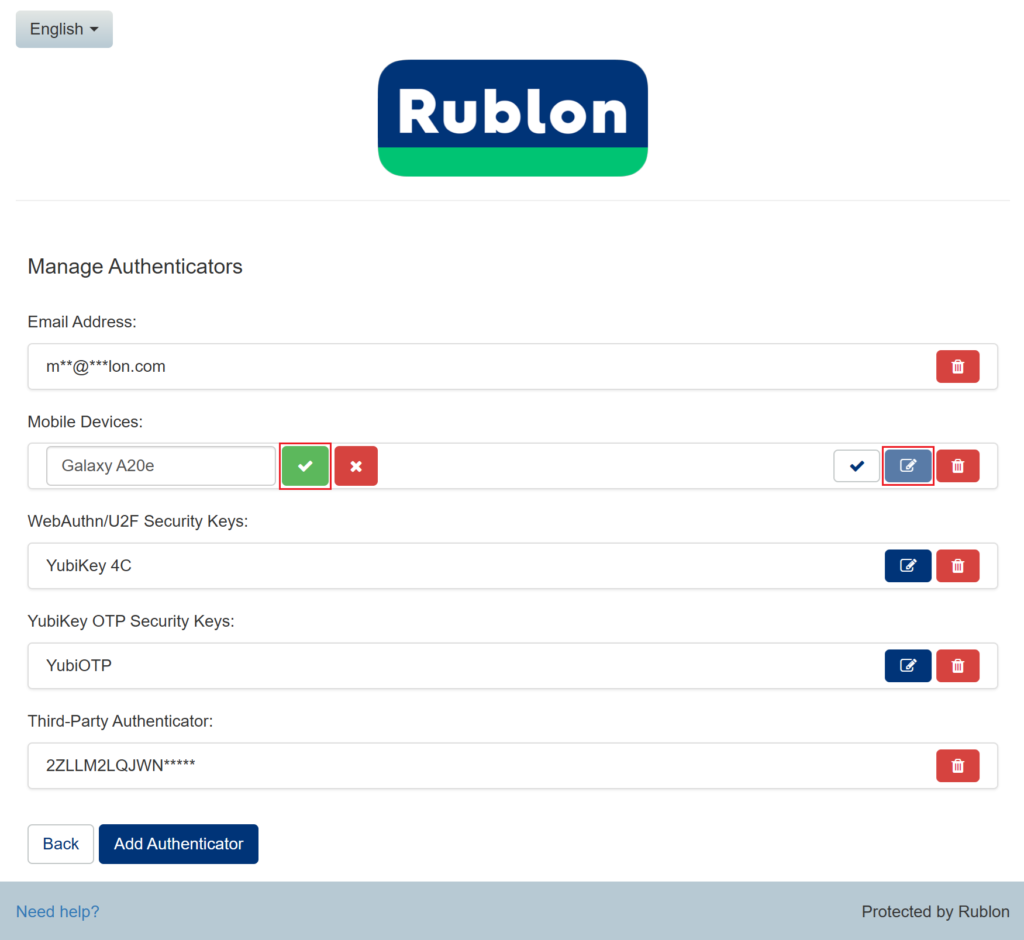Image resolution: width=1024 pixels, height=940 pixels.
Task: Click the Add Authenticator button
Action: [178, 844]
